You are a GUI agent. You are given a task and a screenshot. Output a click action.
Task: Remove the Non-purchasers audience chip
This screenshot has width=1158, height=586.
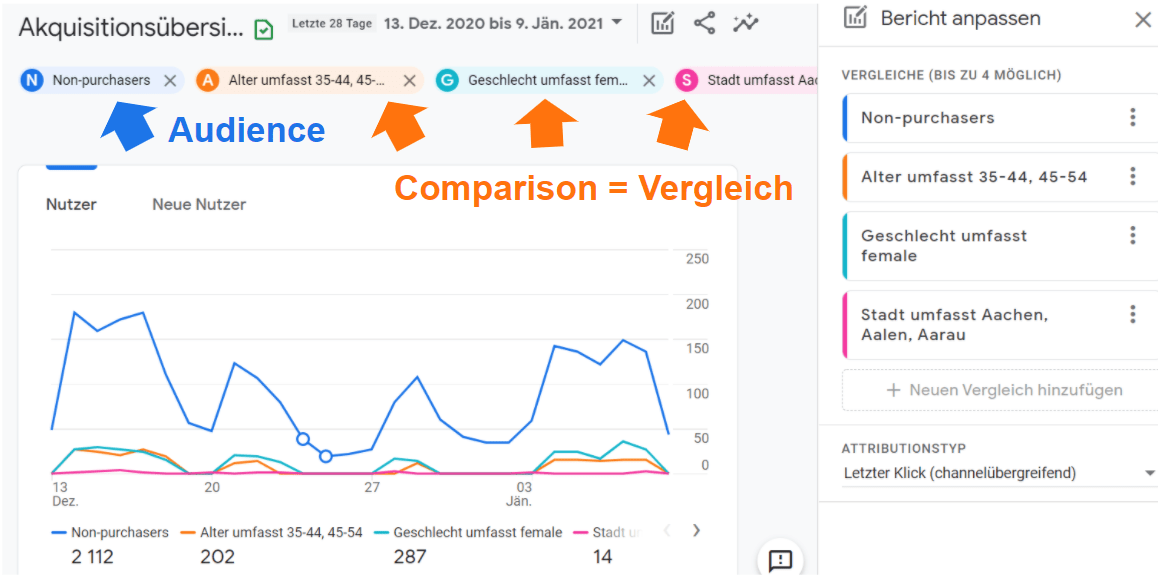click(169, 80)
